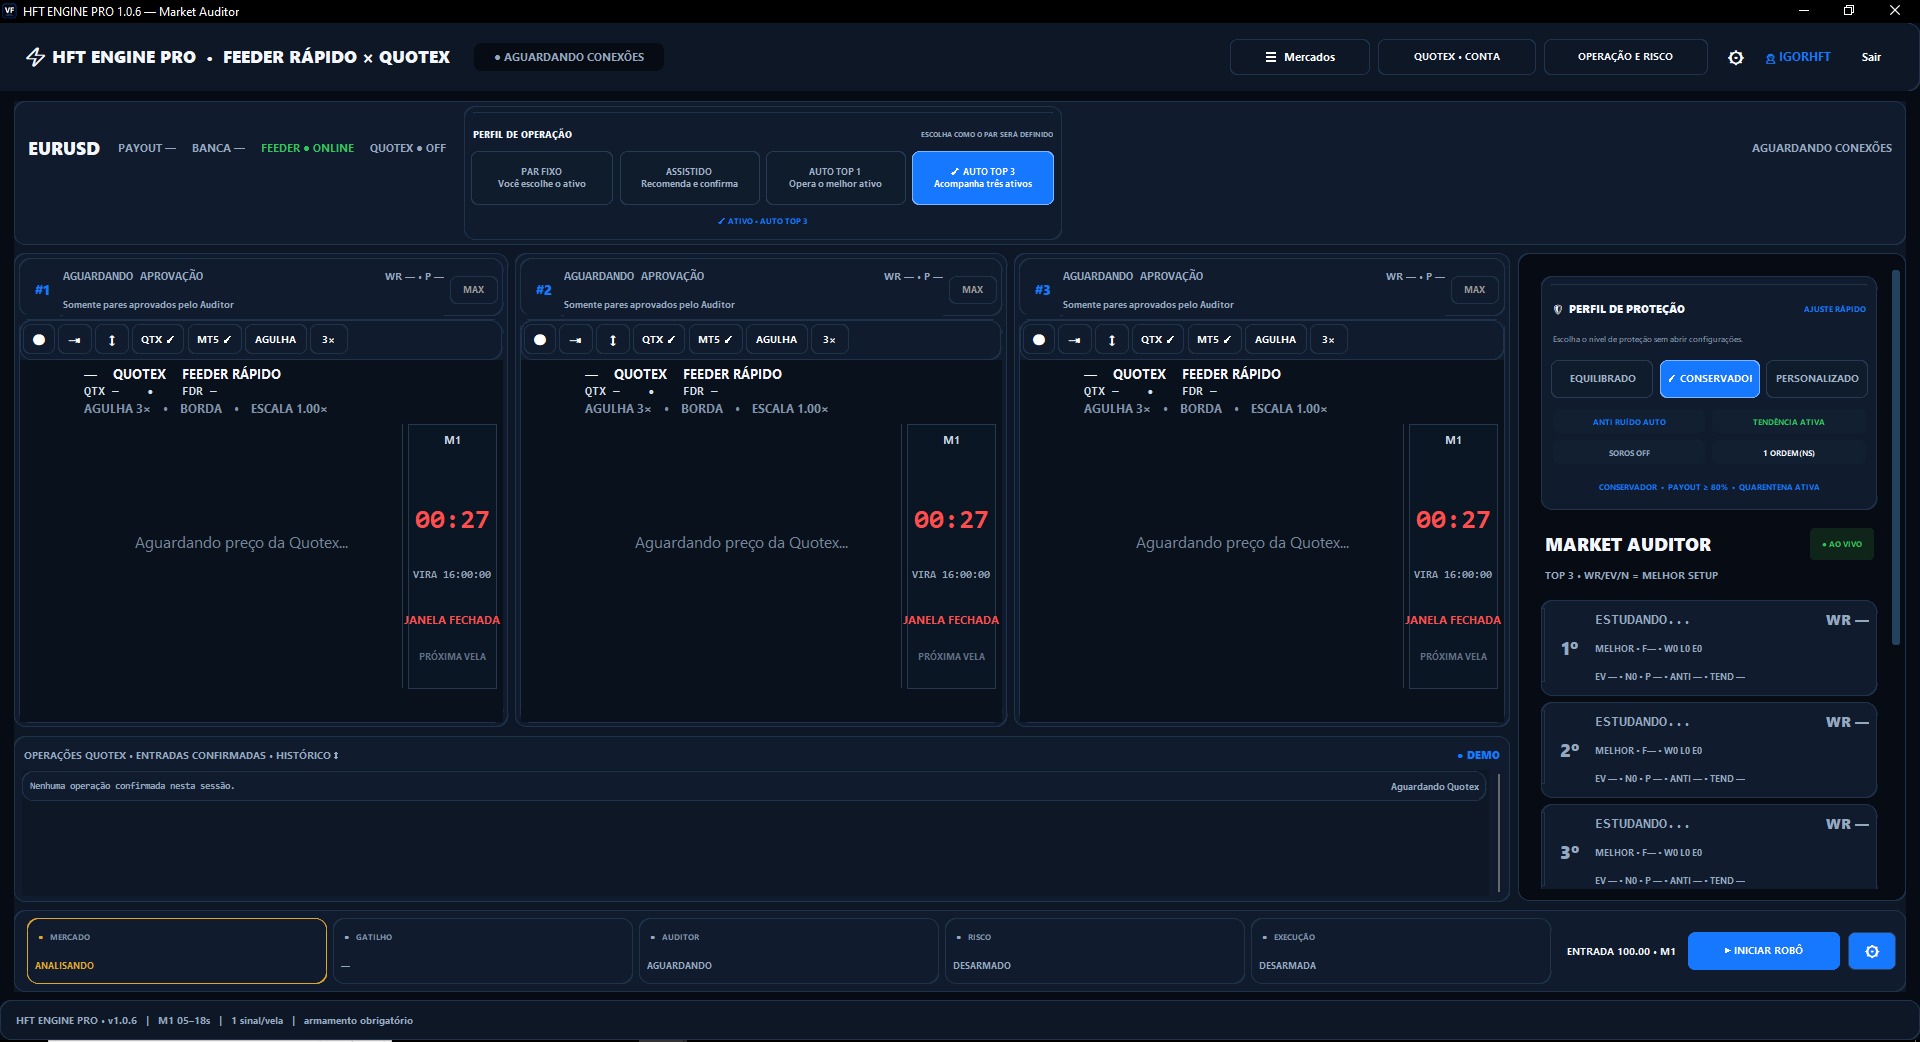Click the IGORHFT user profile link
The height and width of the screenshot is (1042, 1920).
coord(1798,57)
